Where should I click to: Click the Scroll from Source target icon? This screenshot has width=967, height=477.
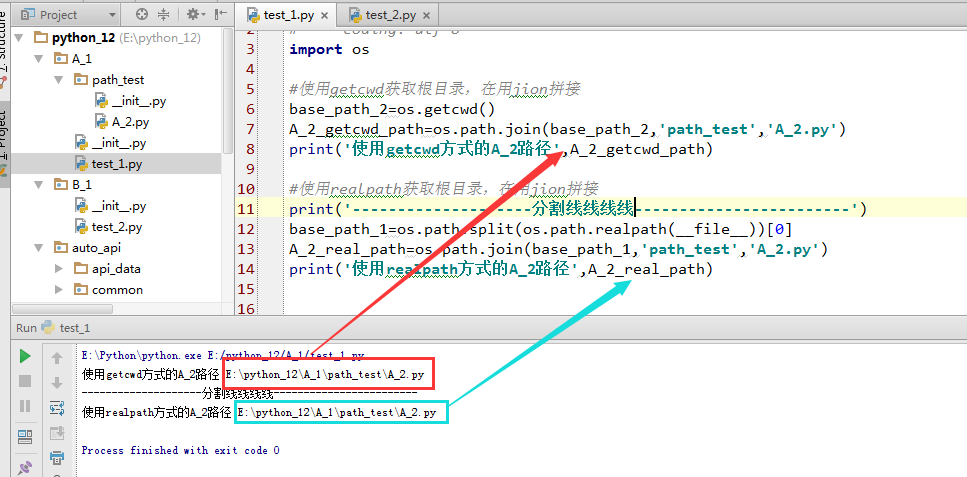coord(142,15)
